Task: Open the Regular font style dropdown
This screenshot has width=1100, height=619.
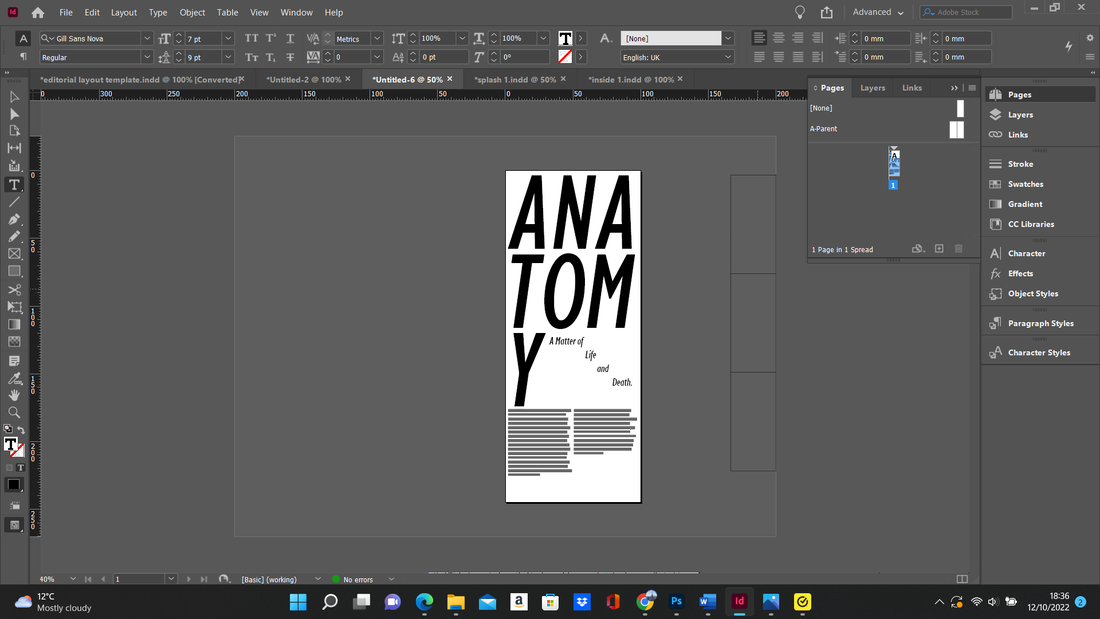Action: (147, 58)
